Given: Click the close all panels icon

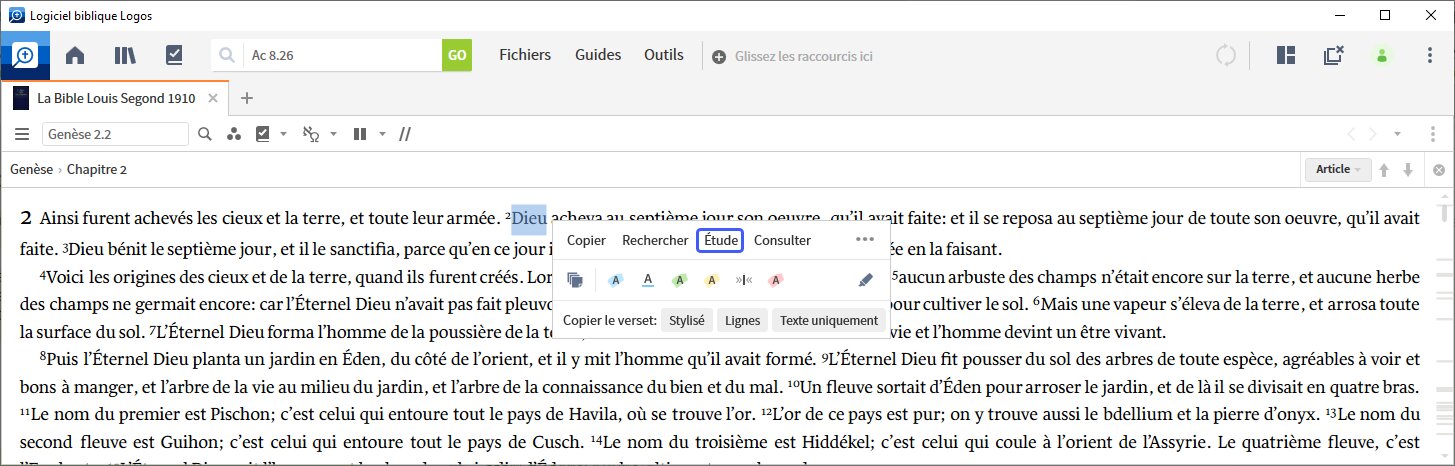Looking at the screenshot, I should tap(1333, 56).
